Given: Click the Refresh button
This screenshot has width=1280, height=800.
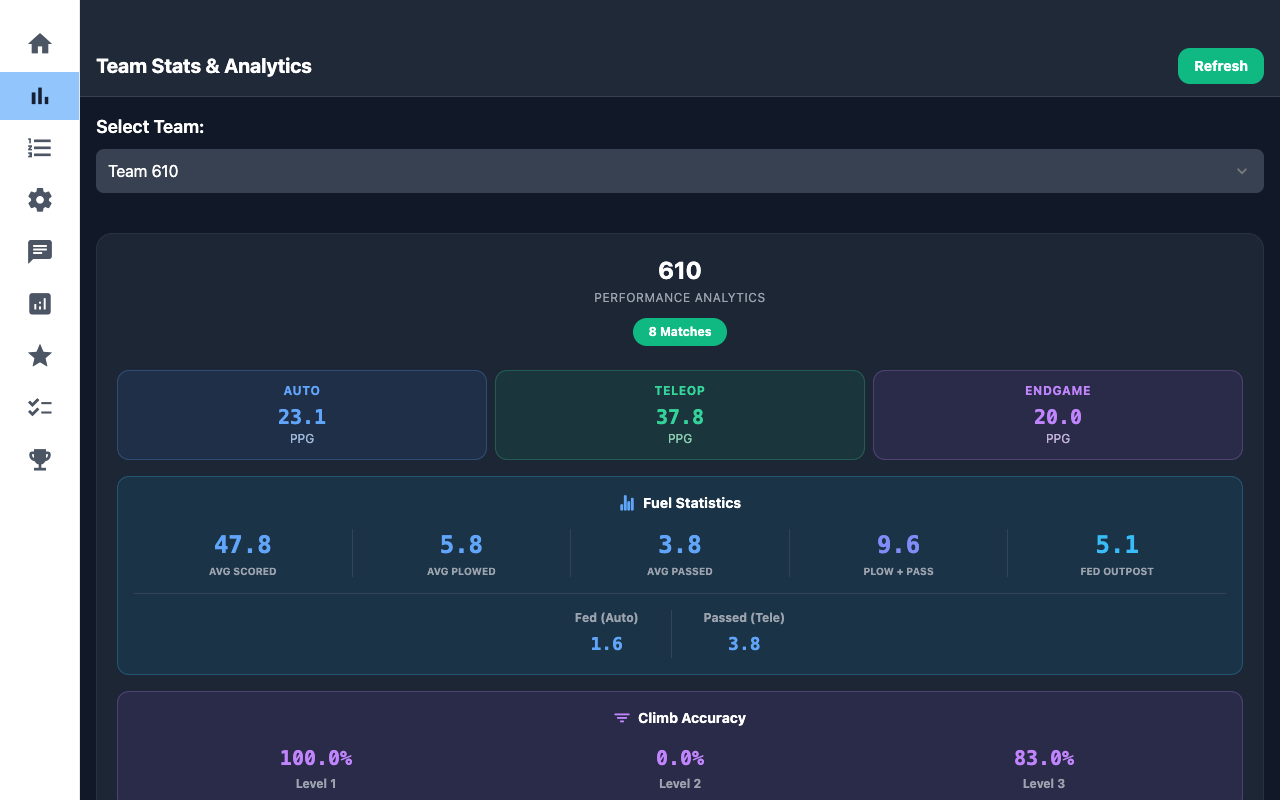Looking at the screenshot, I should (1221, 66).
